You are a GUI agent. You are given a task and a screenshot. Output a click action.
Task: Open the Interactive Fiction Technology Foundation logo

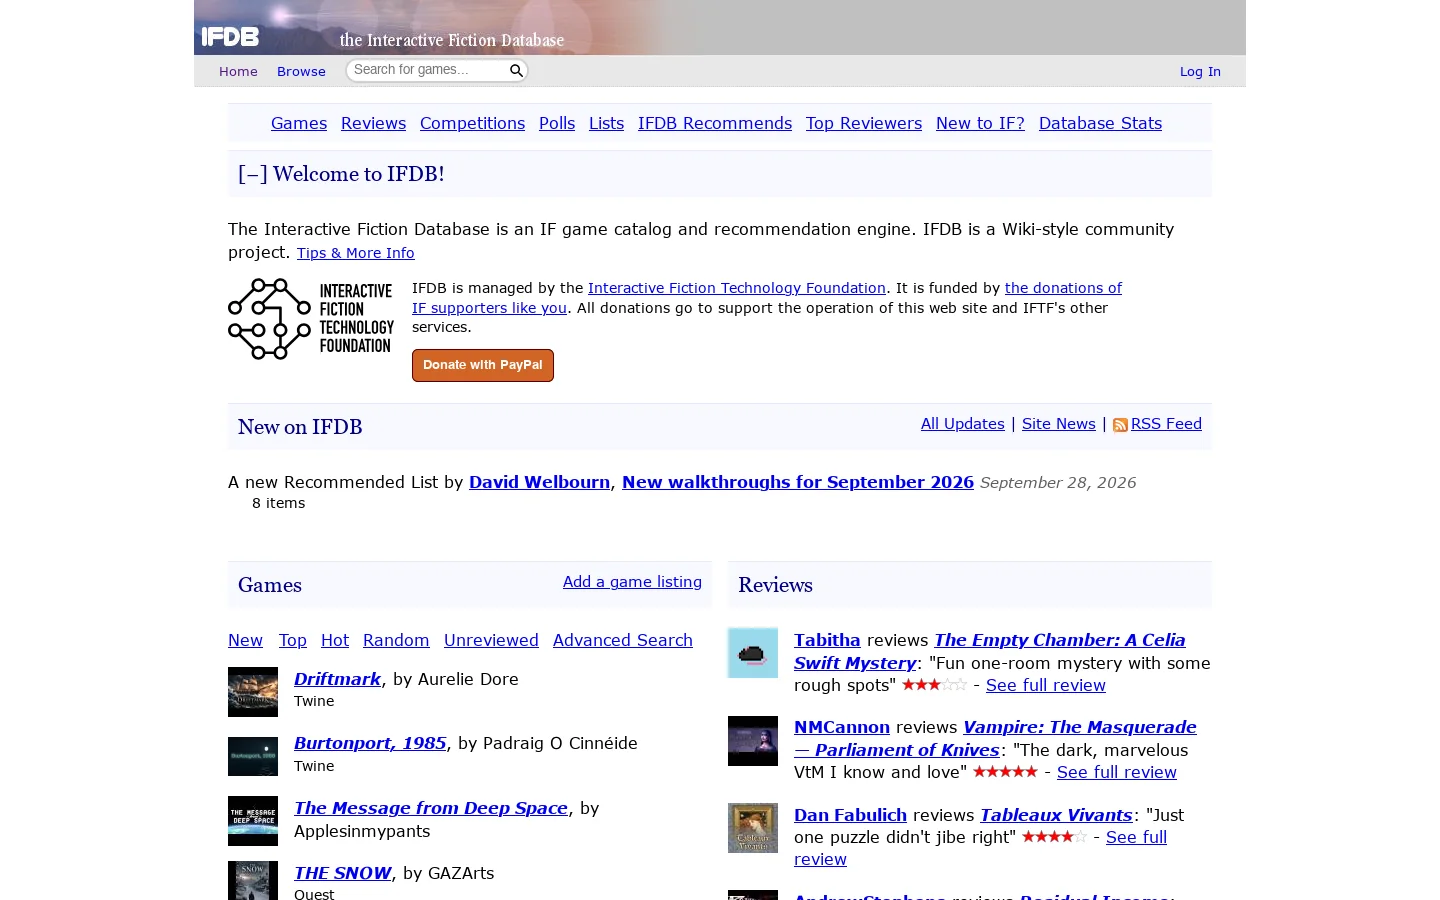point(311,319)
